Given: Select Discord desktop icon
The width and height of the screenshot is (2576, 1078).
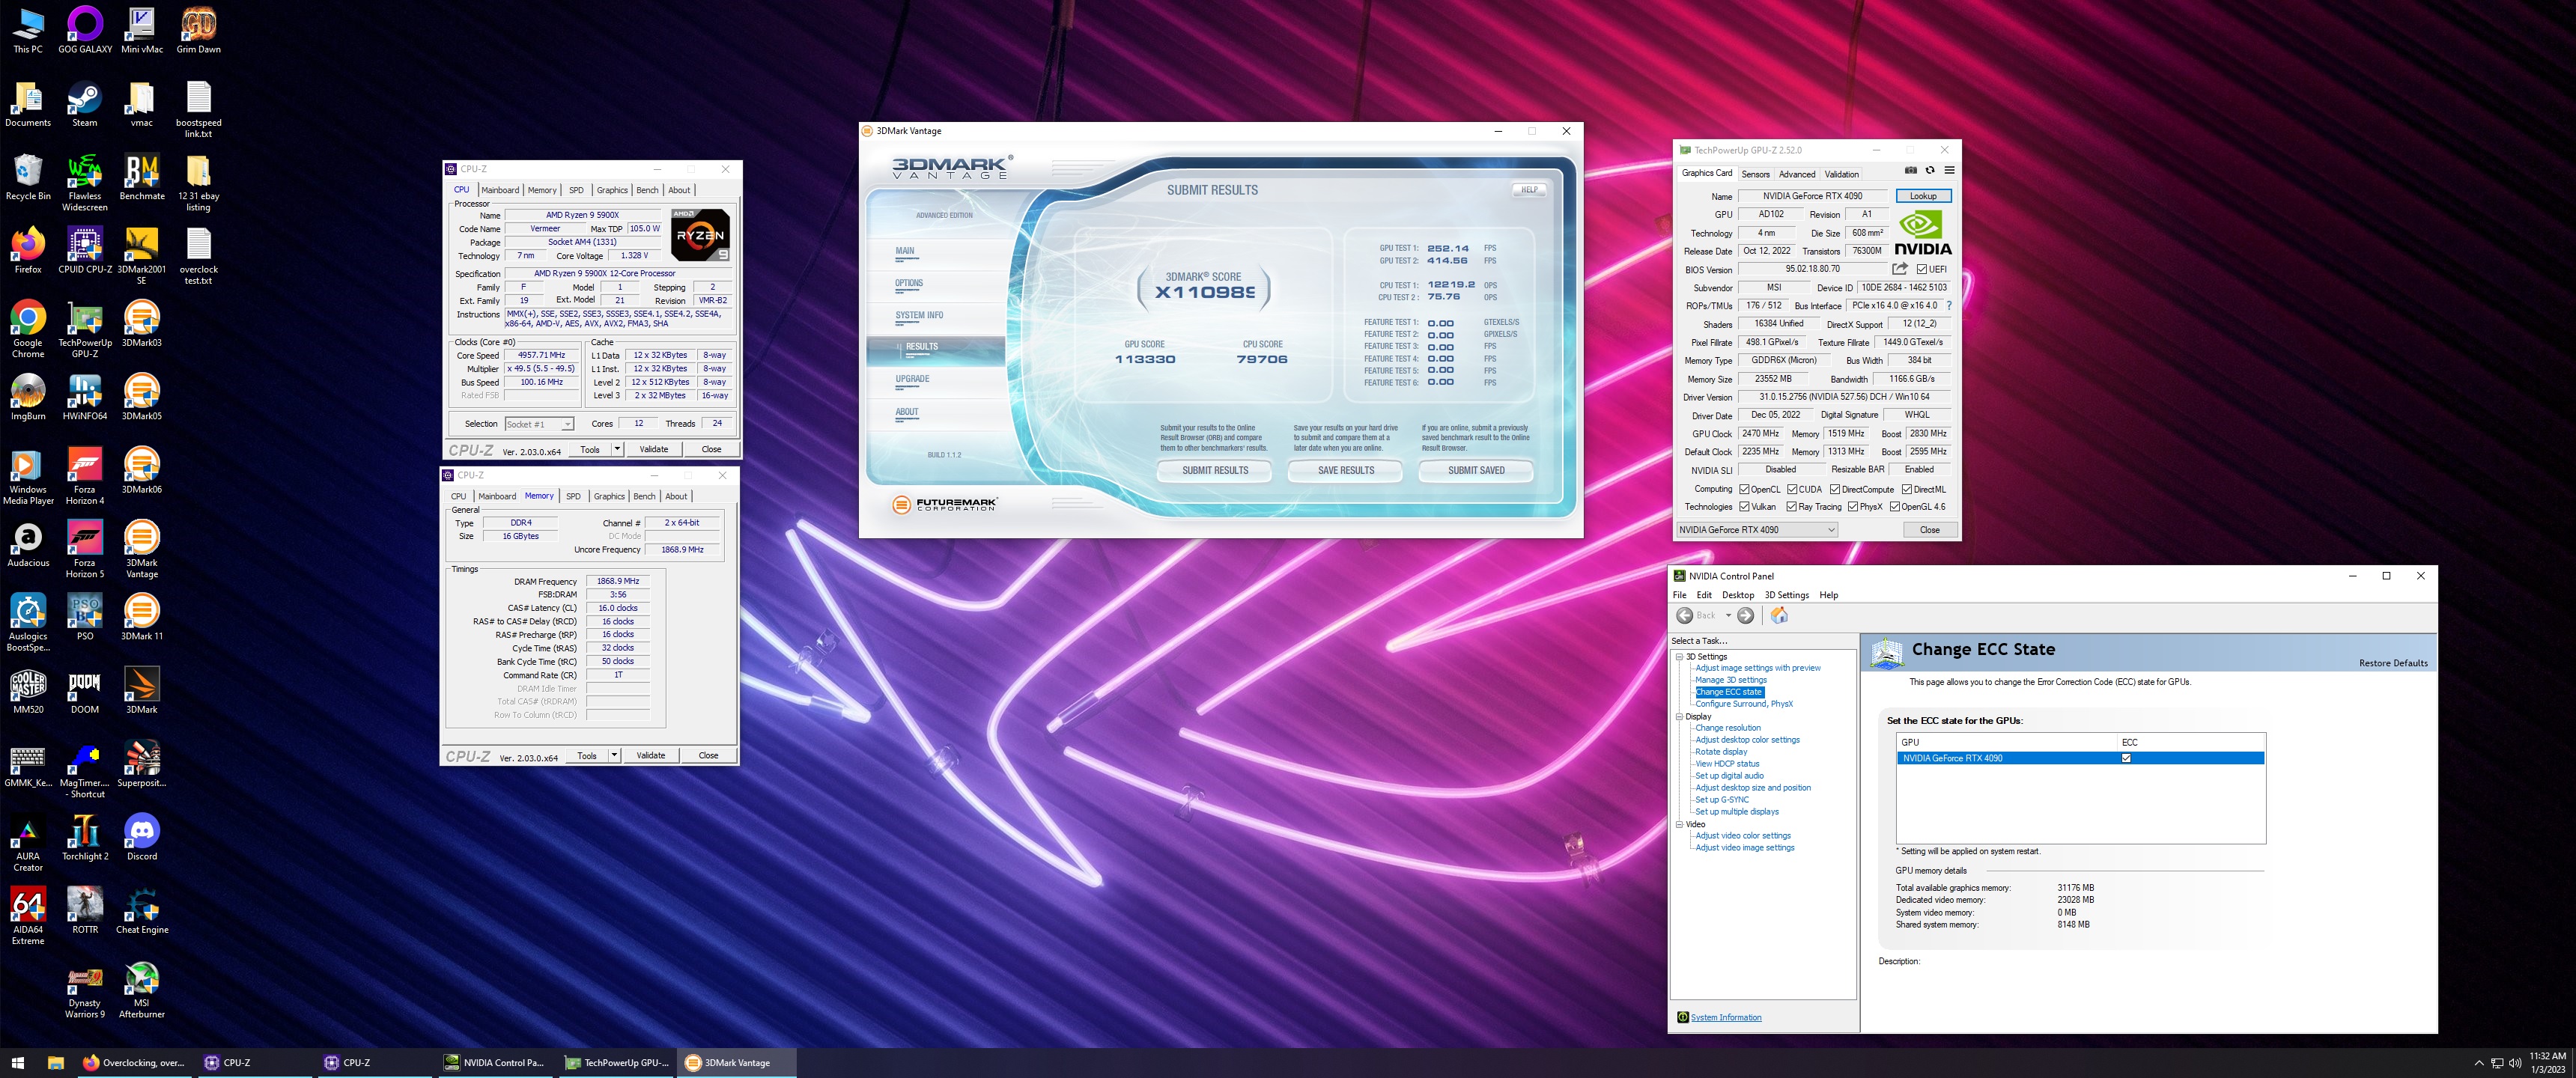Looking at the screenshot, I should point(142,837).
